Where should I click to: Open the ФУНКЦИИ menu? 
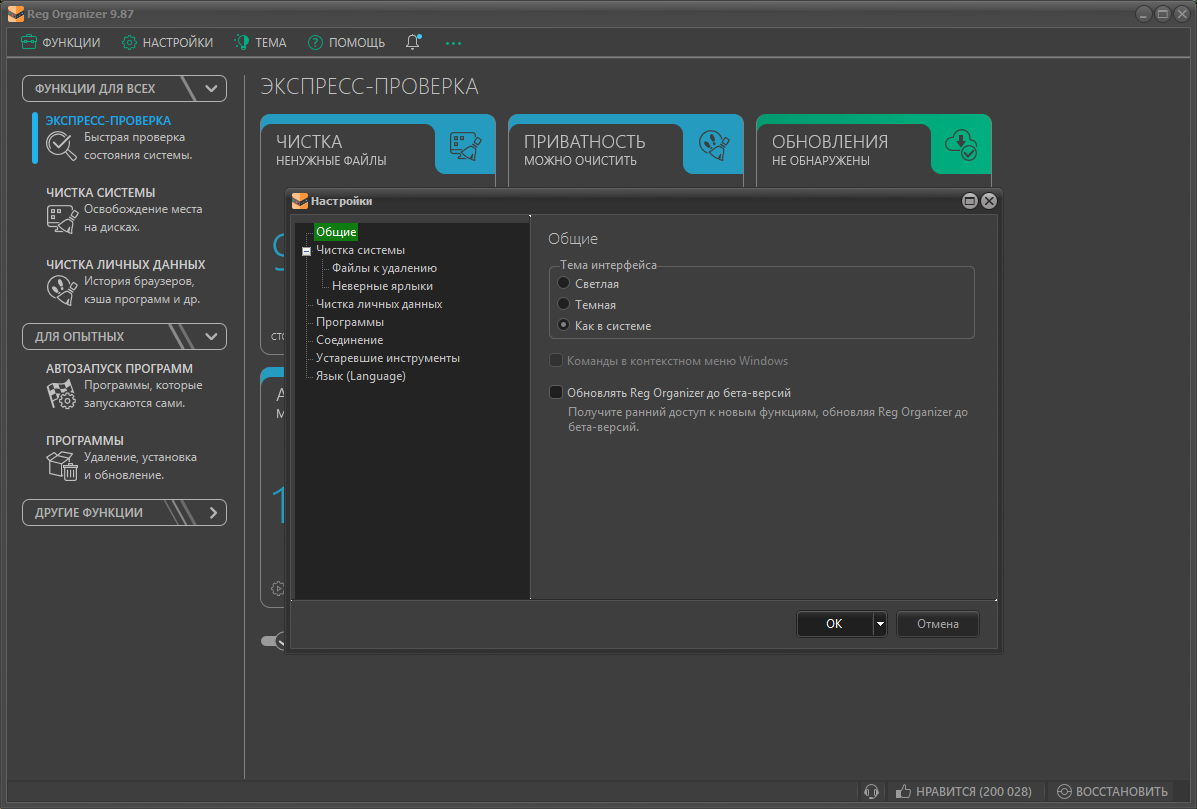[60, 42]
